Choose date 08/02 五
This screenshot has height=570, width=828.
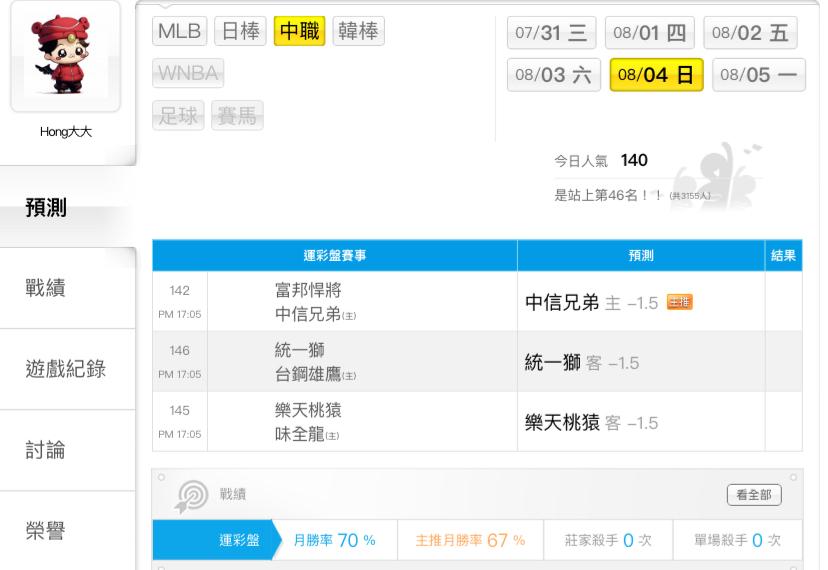point(750,33)
